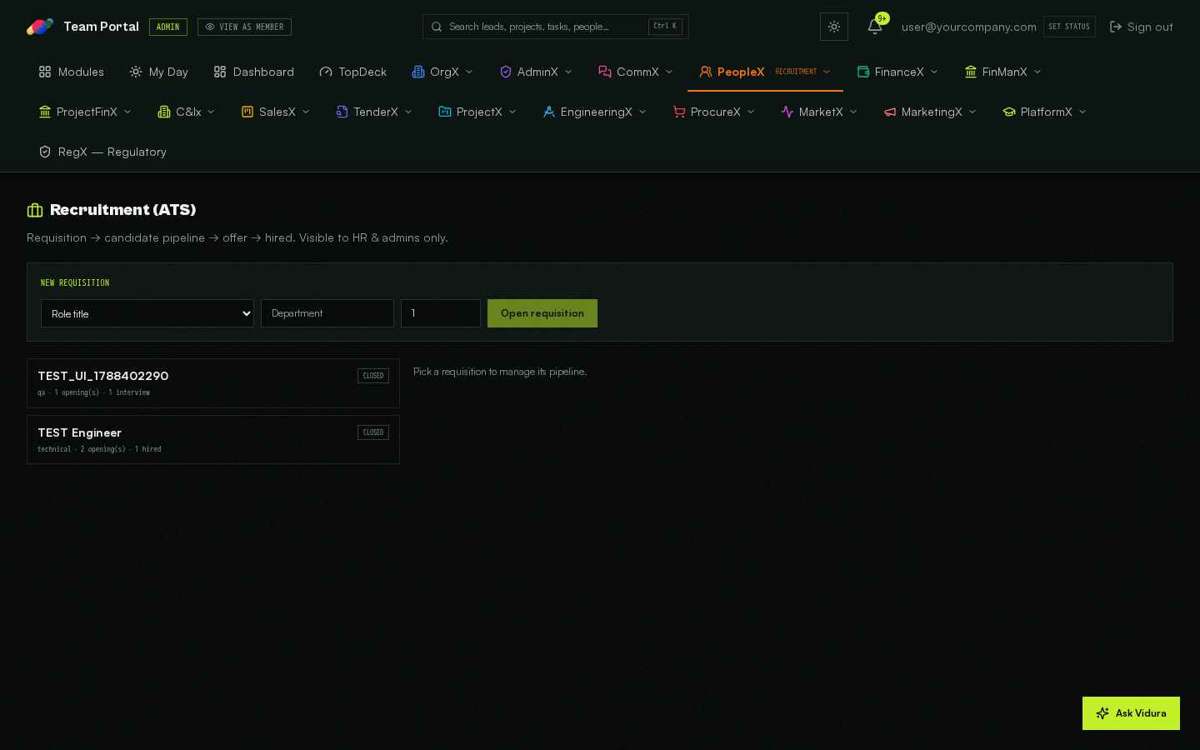Click the Modules grid icon
Viewport: 1200px width, 750px height.
45,72
